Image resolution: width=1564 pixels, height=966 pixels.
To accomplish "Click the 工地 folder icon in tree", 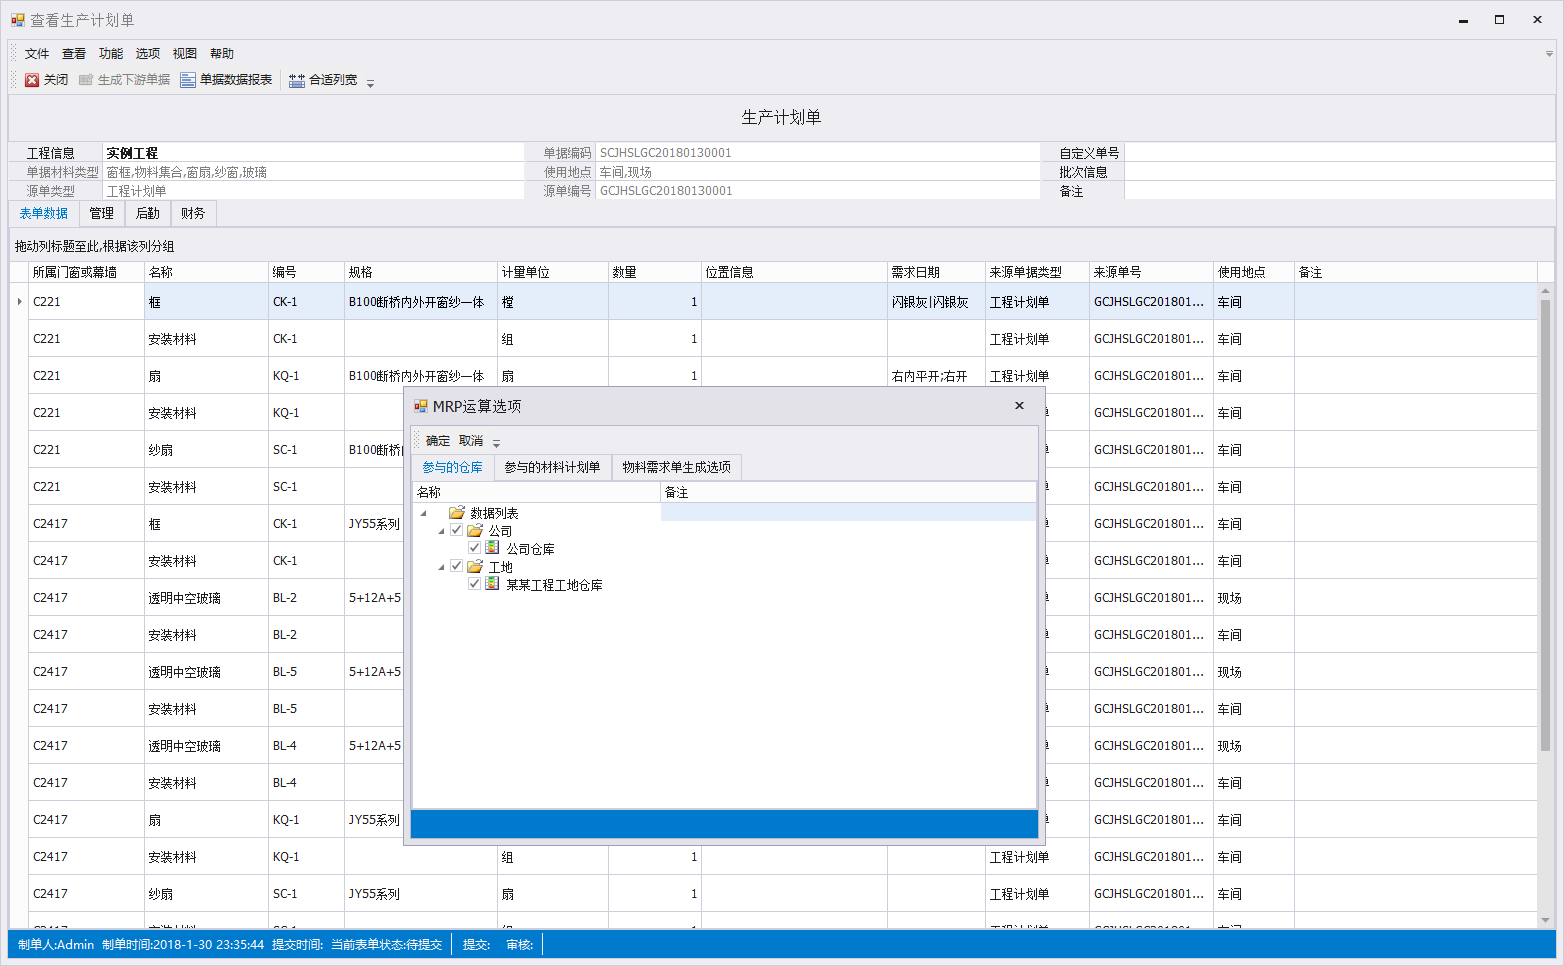I will [475, 566].
